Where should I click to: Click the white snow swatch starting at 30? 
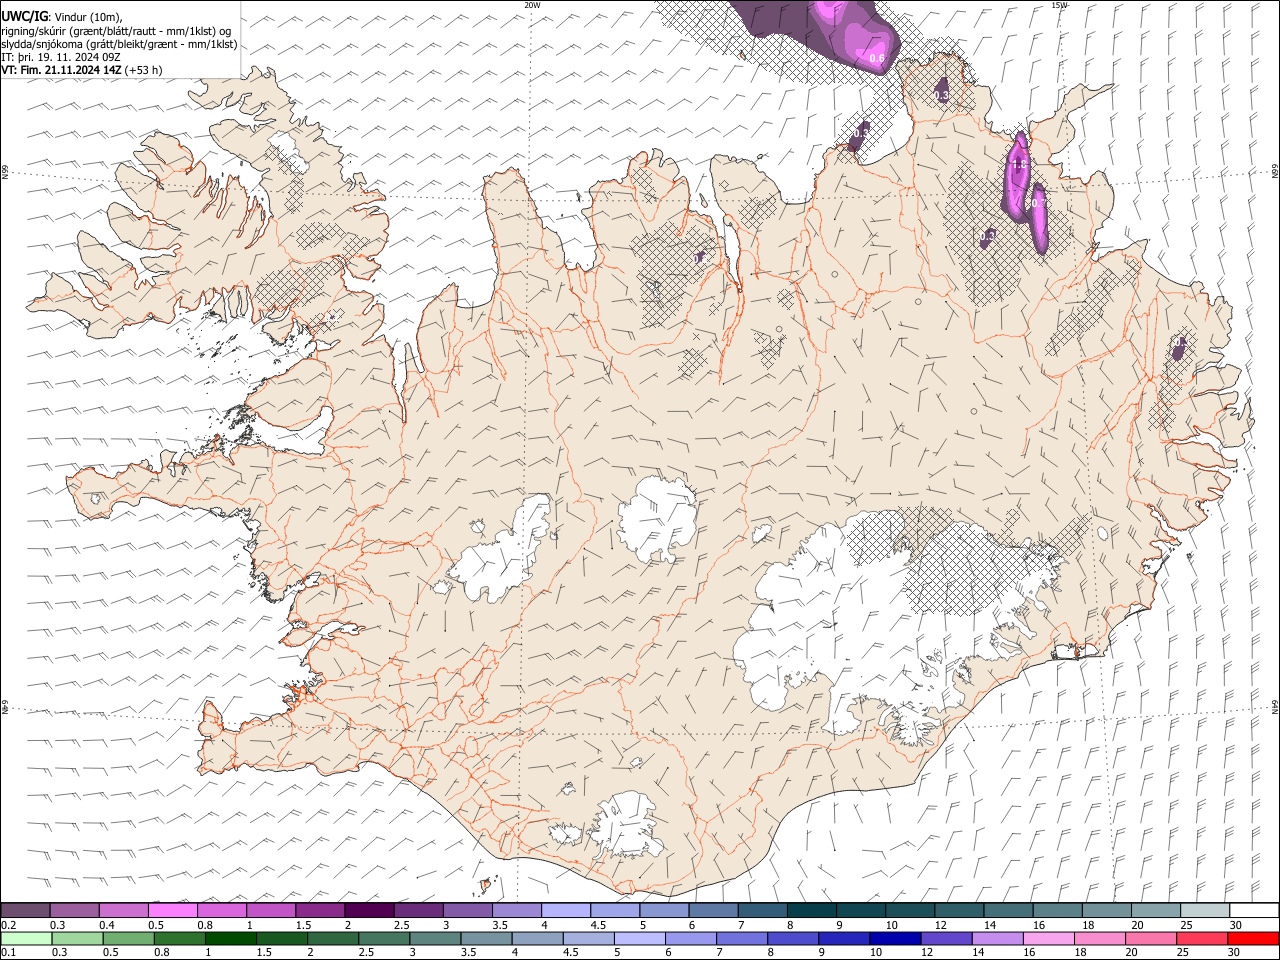pyautogui.click(x=1253, y=910)
